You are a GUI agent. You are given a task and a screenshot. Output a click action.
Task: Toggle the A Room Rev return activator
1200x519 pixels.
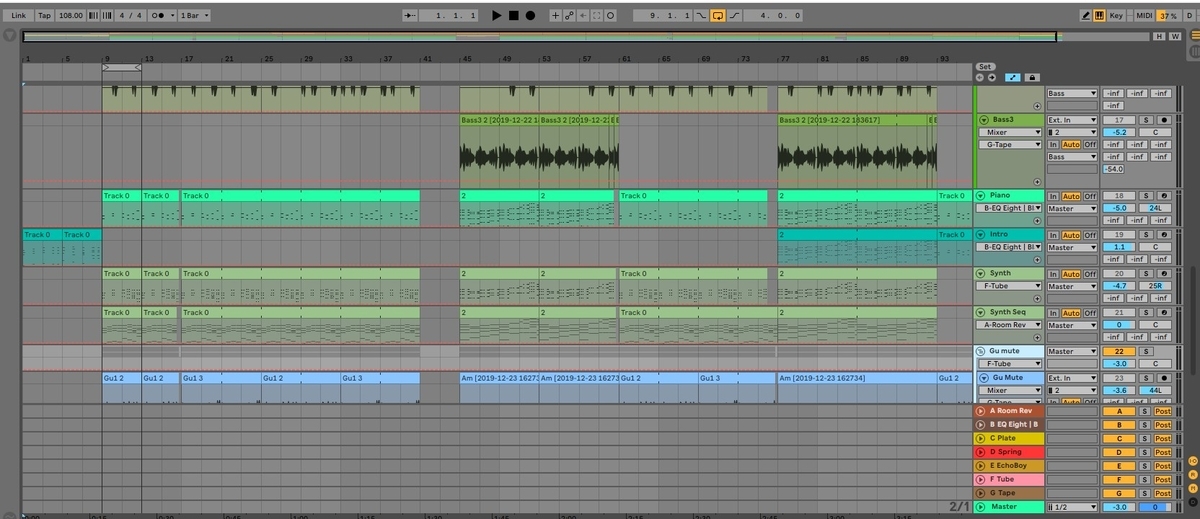tap(1117, 411)
